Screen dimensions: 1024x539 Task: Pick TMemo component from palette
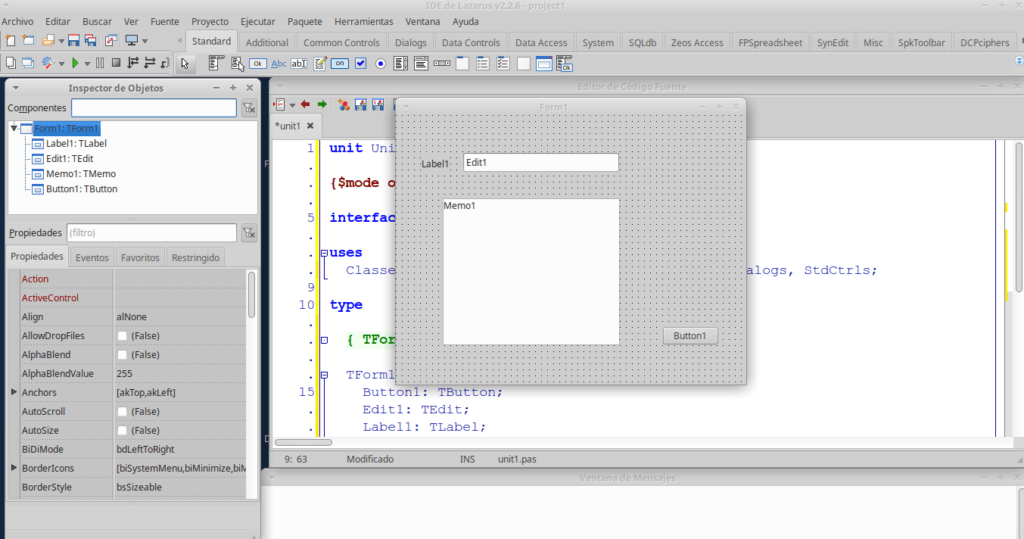tap(320, 64)
